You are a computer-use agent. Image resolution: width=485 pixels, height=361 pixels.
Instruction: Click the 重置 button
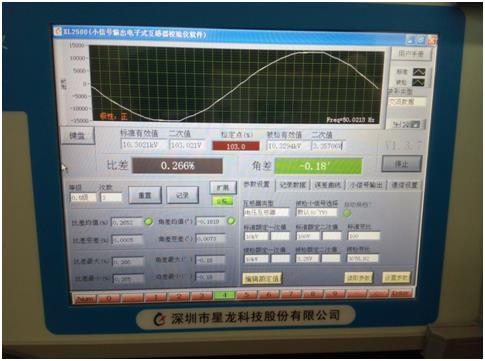point(145,195)
